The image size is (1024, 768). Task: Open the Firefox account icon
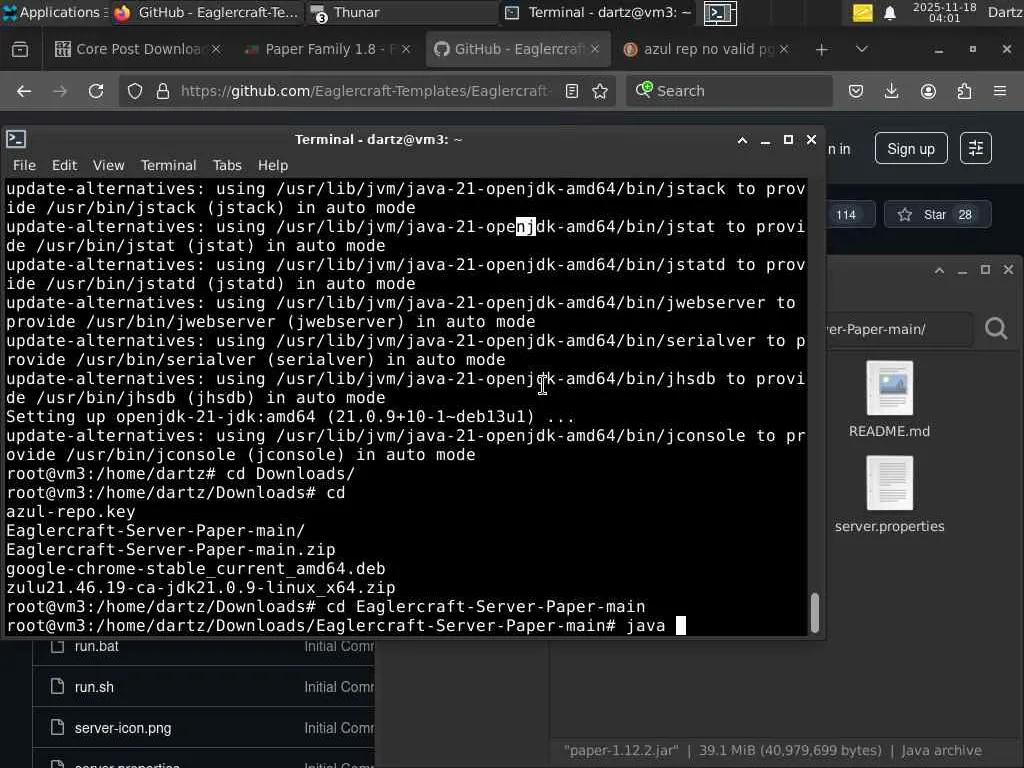928,91
